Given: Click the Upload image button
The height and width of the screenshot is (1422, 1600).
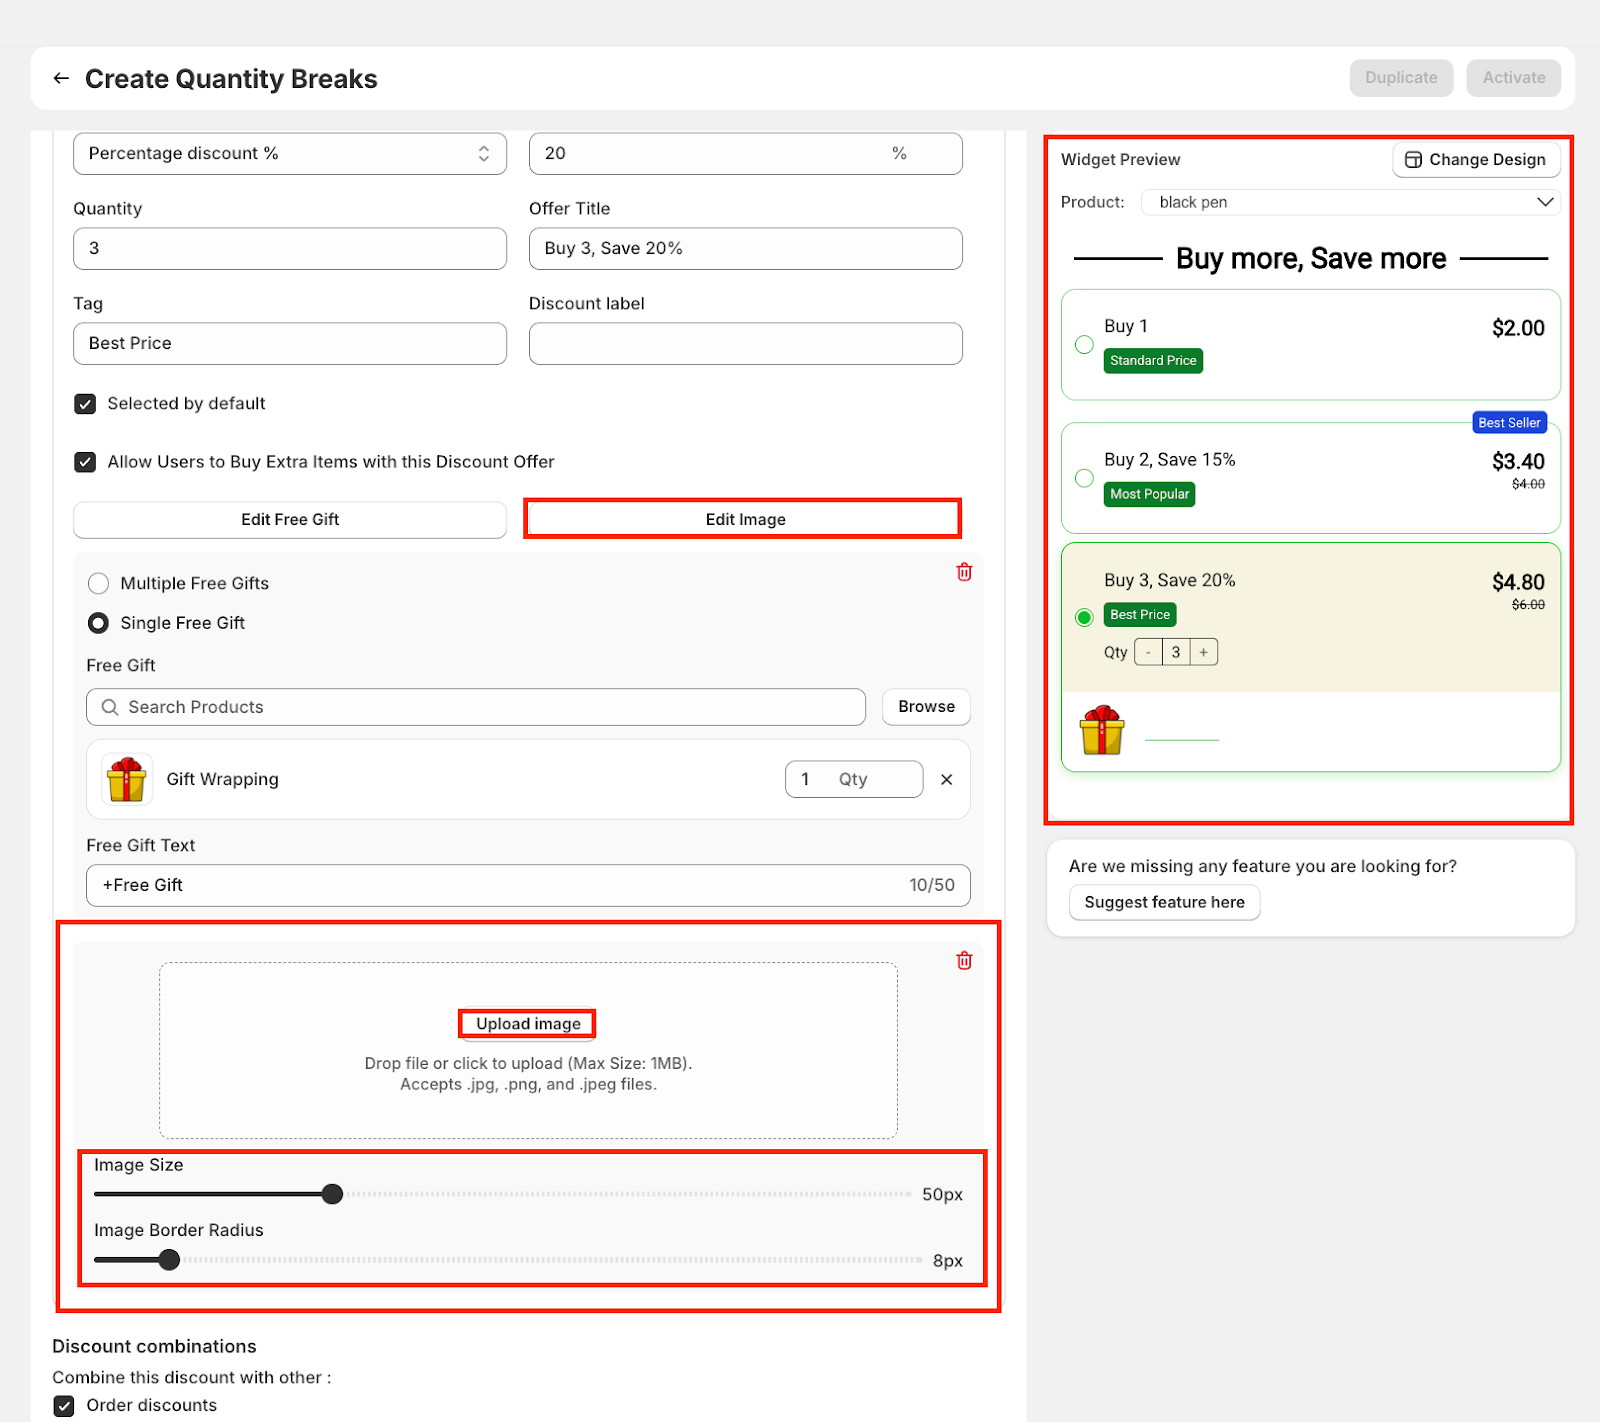Looking at the screenshot, I should (x=528, y=1024).
